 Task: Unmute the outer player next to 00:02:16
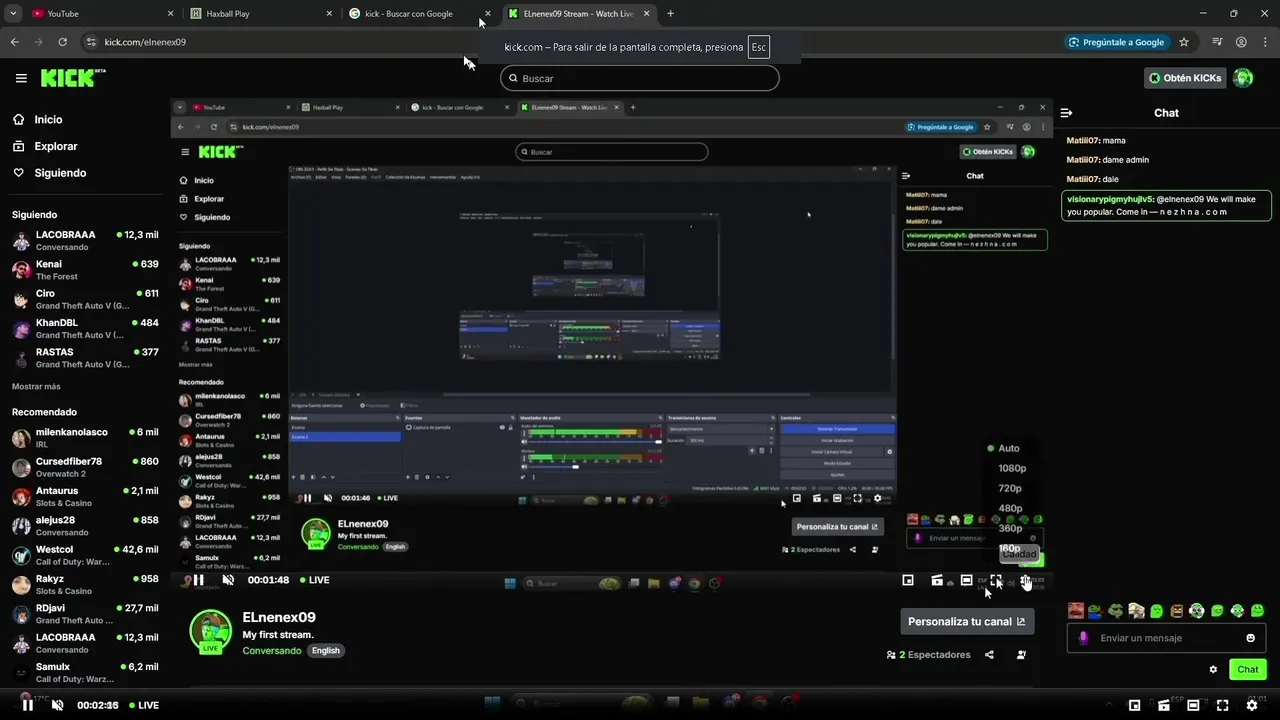point(57,705)
